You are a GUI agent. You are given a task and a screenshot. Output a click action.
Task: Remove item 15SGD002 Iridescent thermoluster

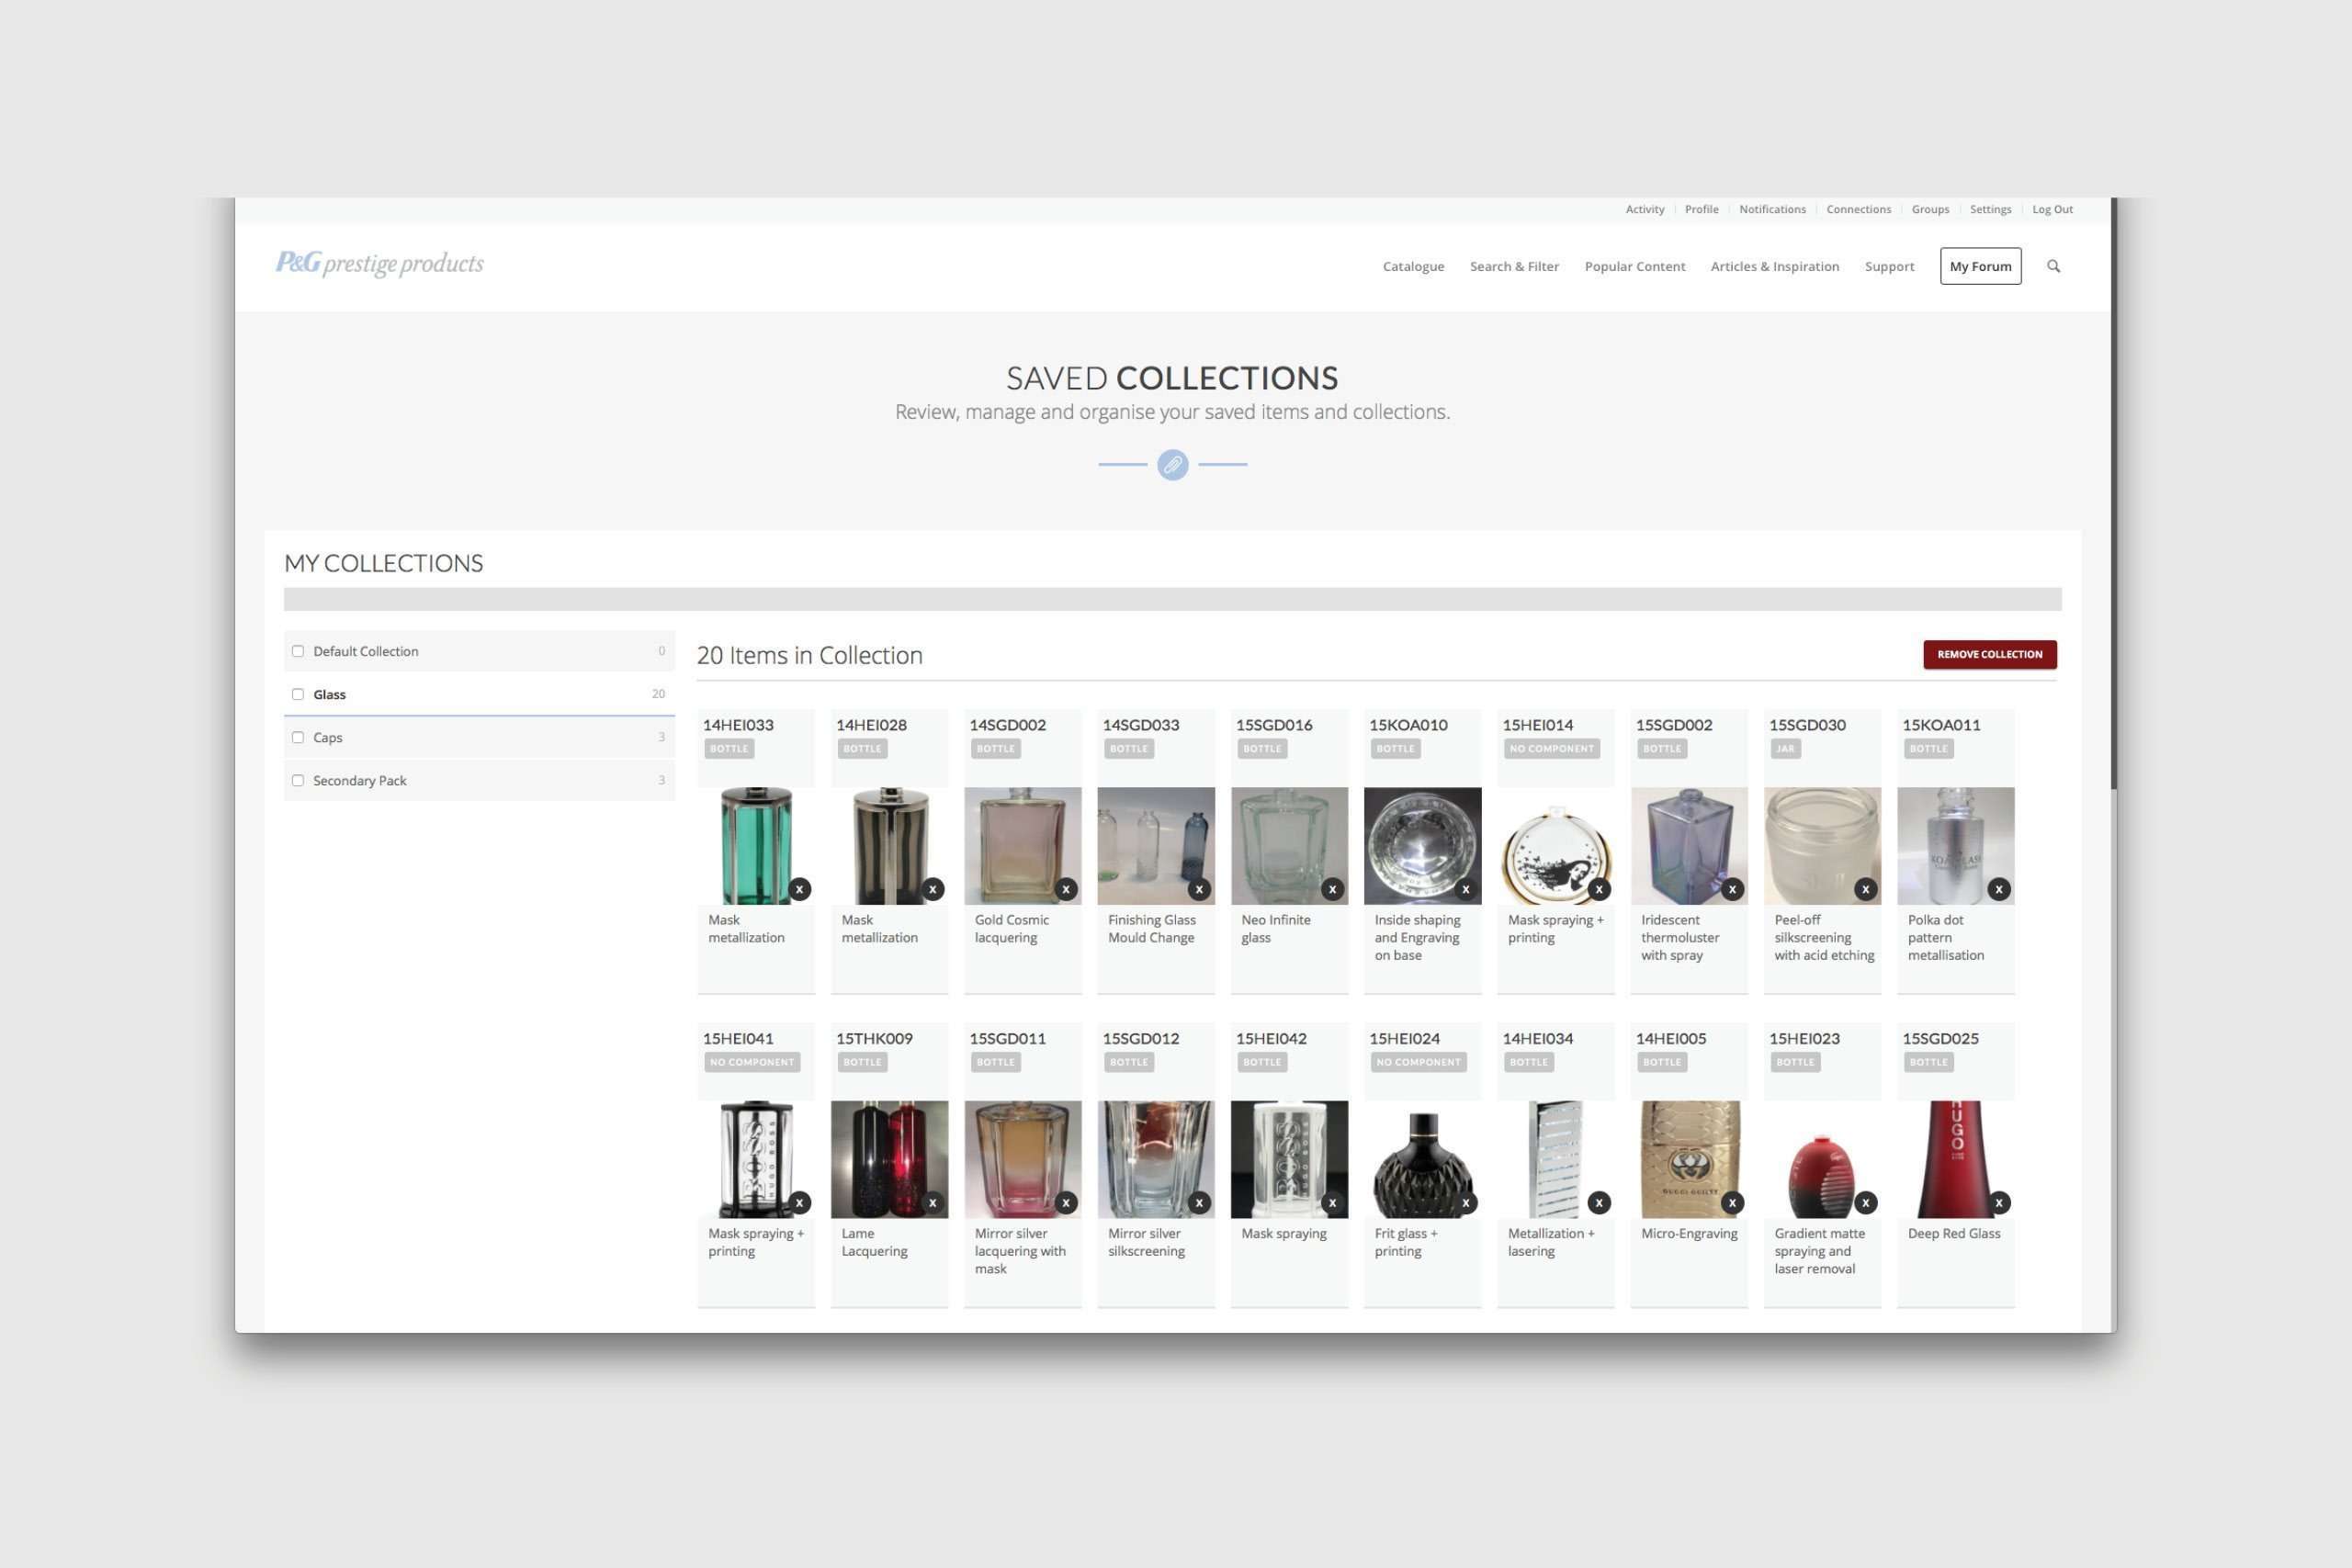point(1732,889)
